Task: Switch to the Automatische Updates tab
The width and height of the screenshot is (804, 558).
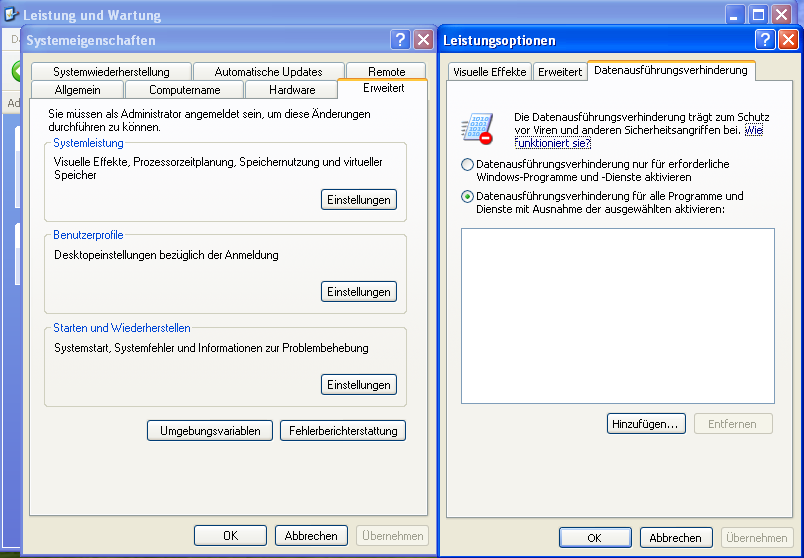Action: click(268, 72)
